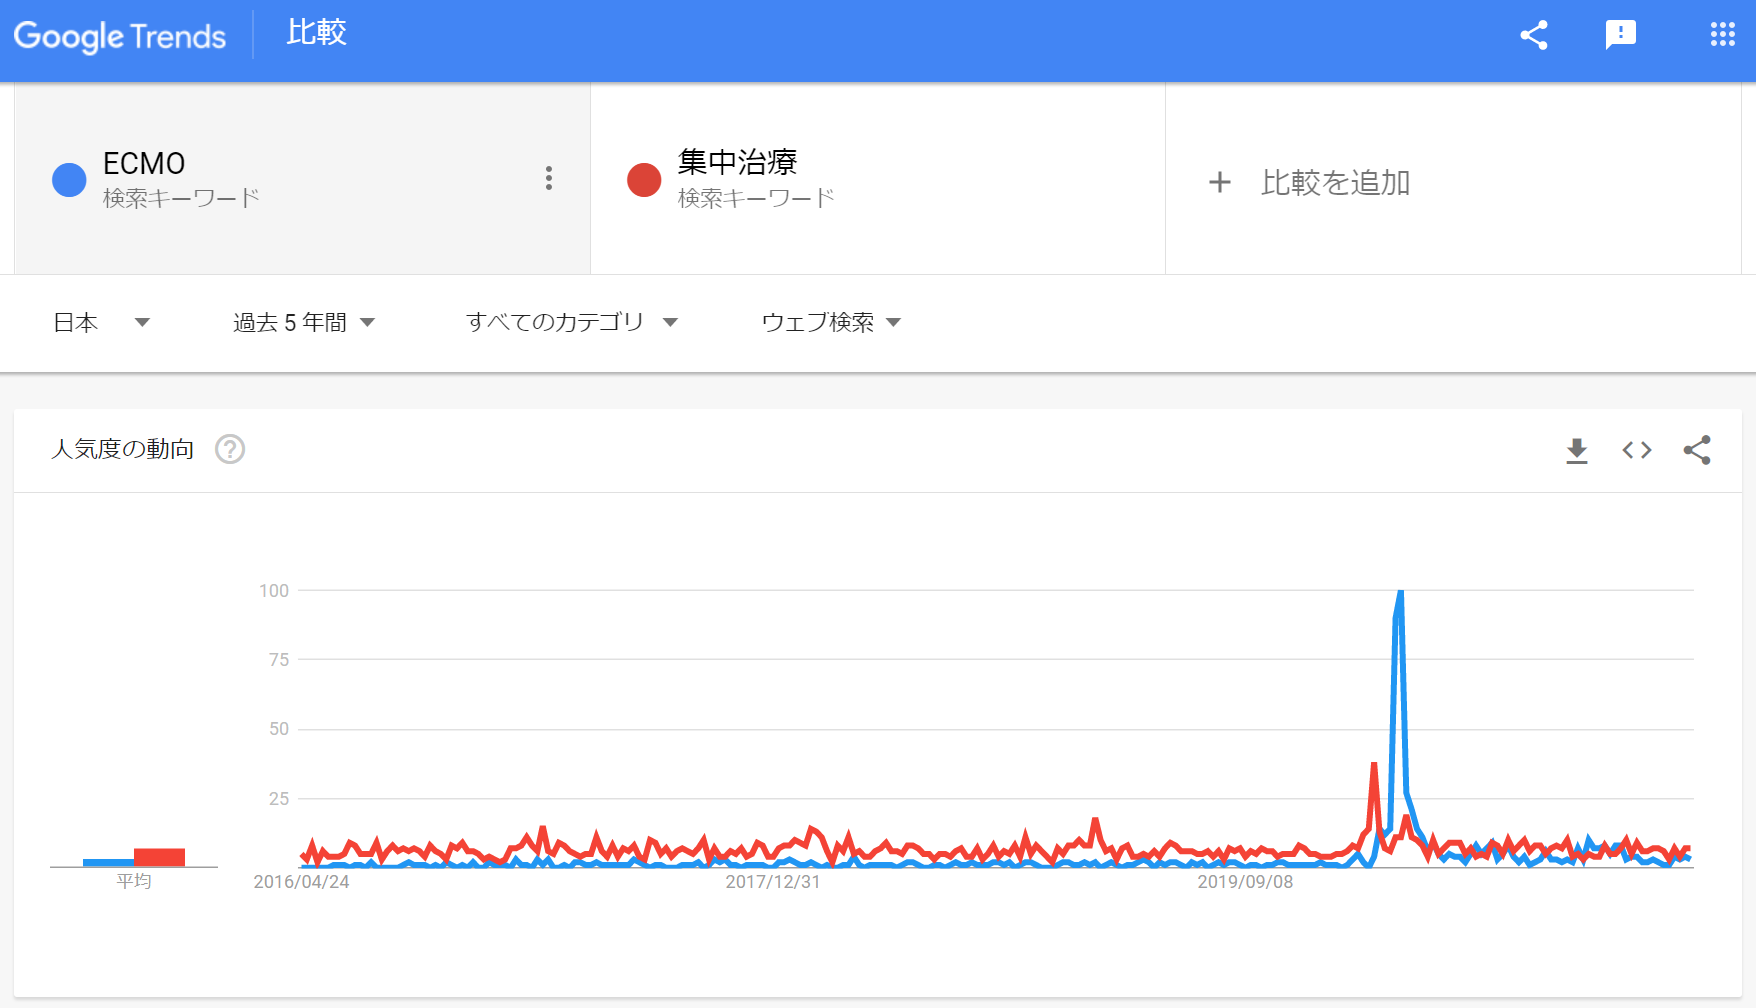Select the ECMO search term box
1756x1008 pixels.
tap(302, 178)
